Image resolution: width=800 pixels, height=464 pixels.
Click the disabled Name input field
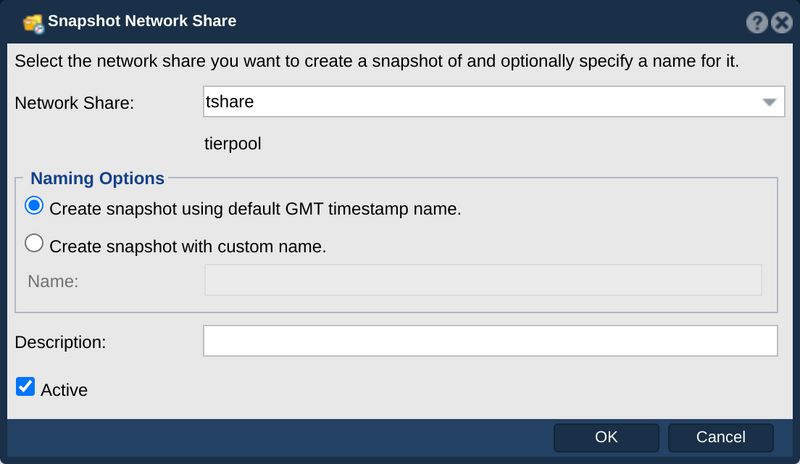[483, 280]
